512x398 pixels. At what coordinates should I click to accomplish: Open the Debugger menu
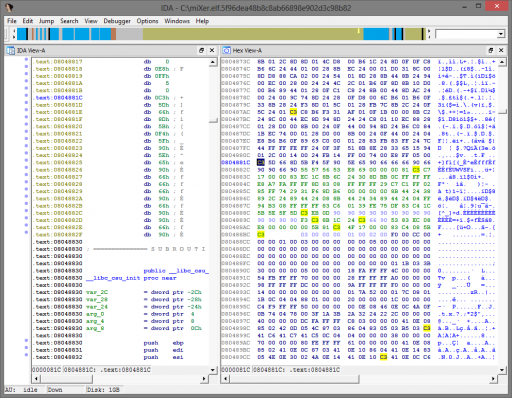pos(117,21)
